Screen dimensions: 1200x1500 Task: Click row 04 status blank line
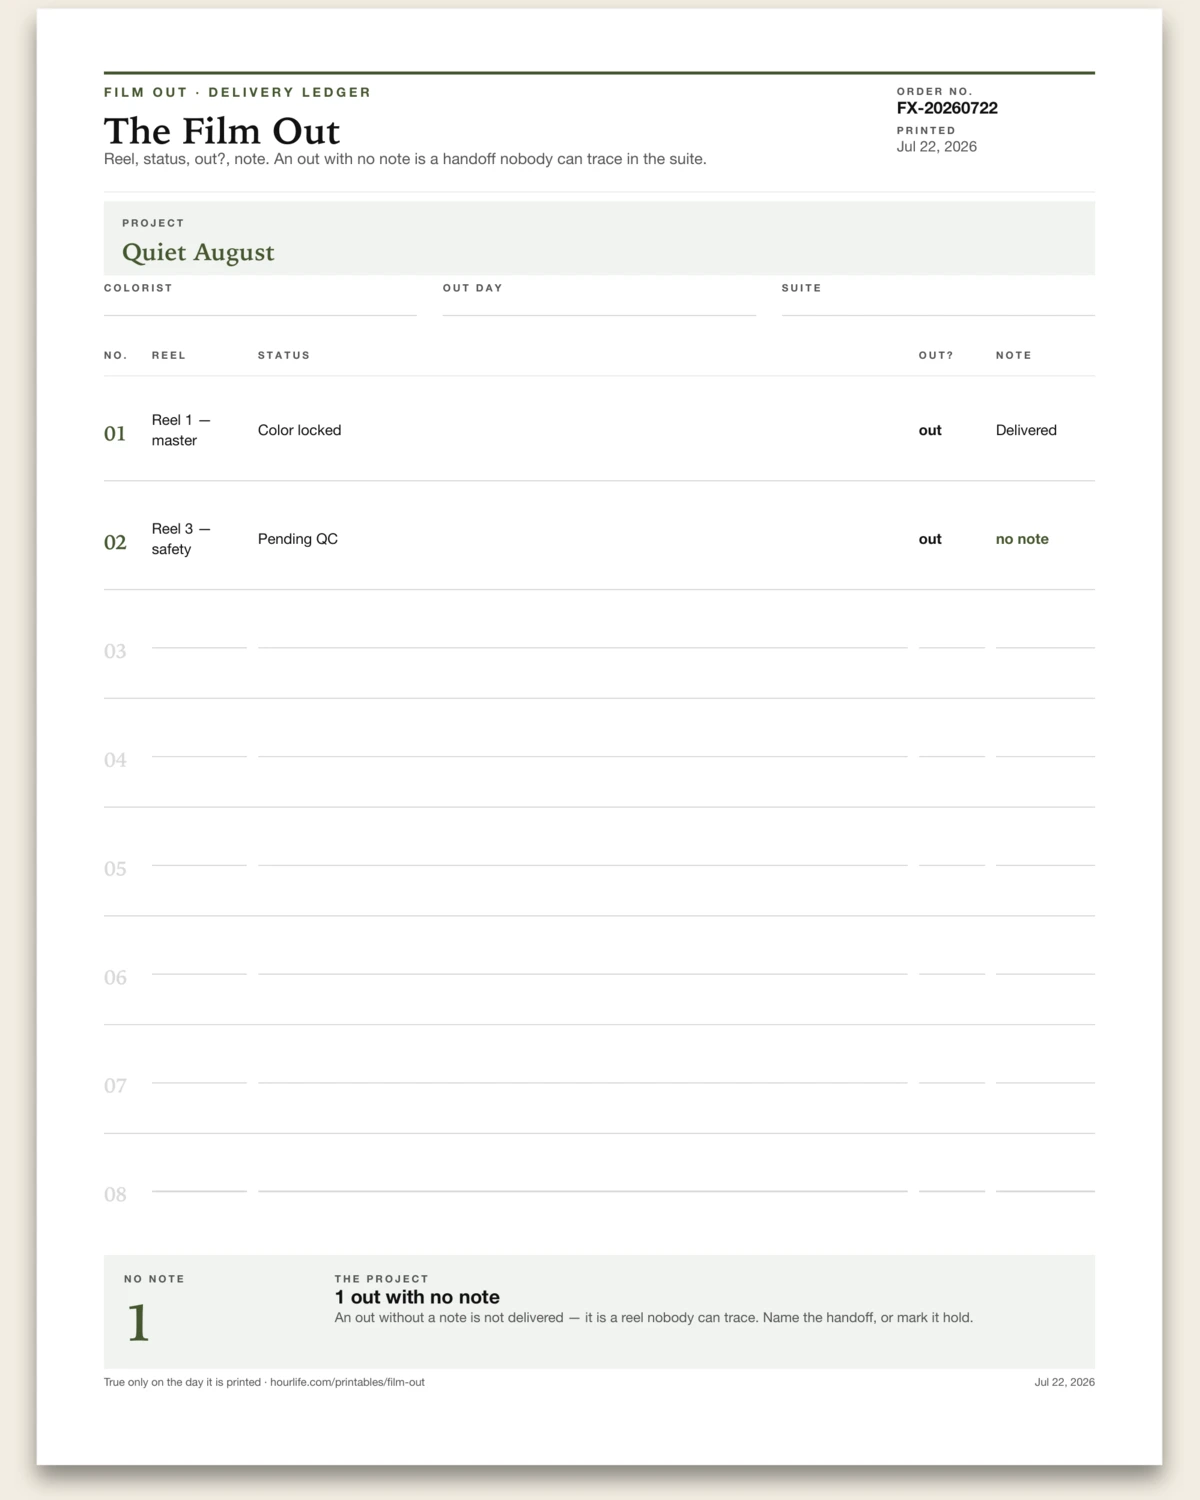click(583, 756)
